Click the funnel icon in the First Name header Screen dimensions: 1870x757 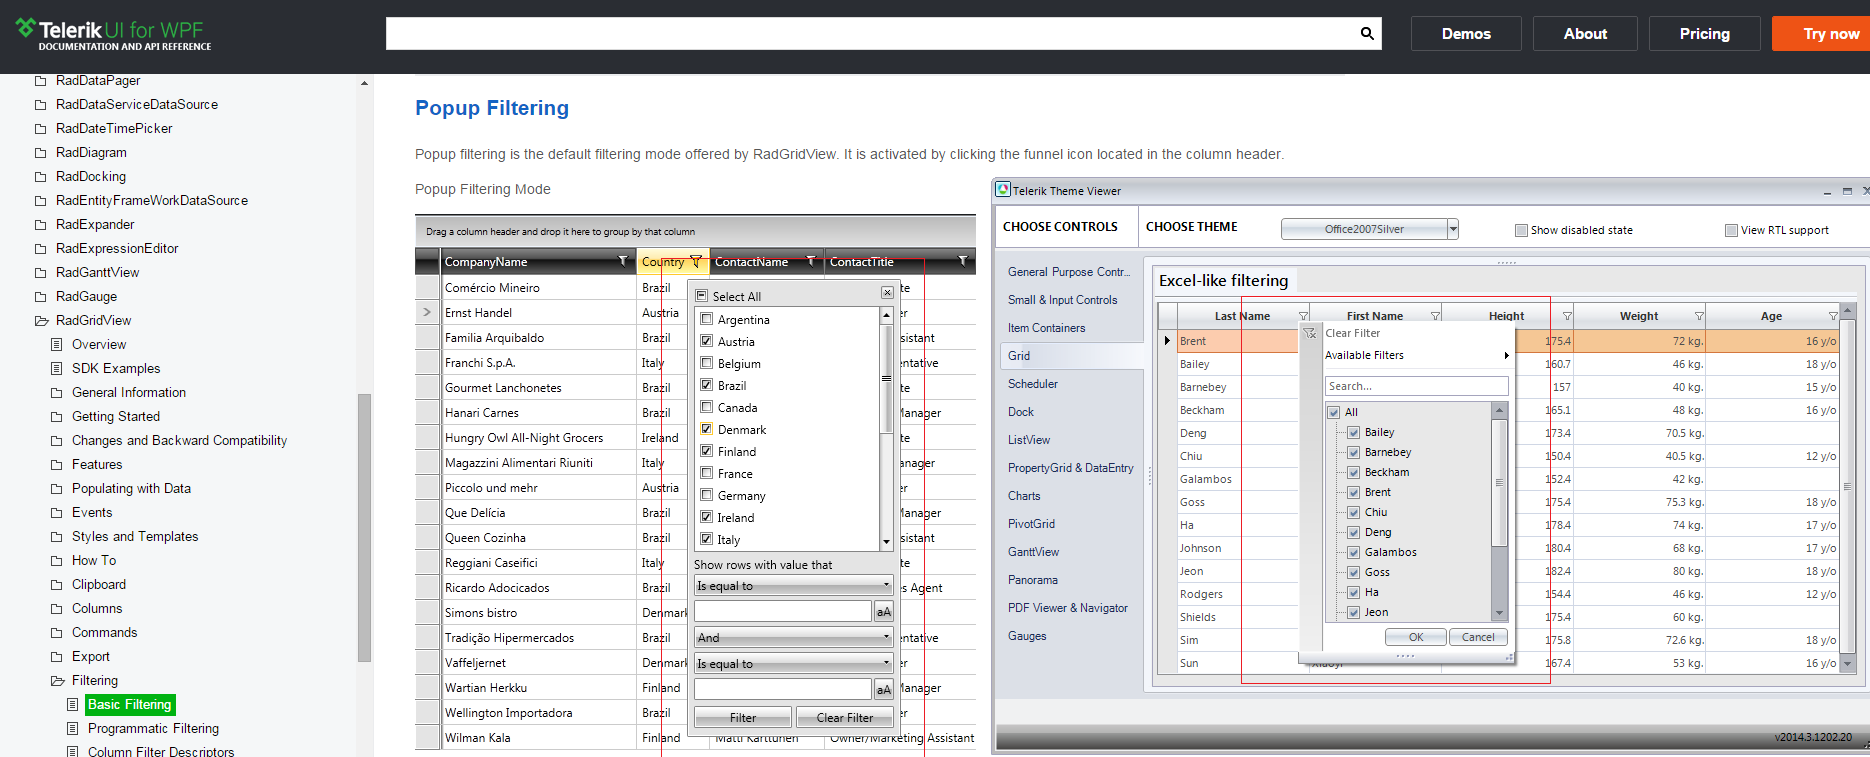(1435, 316)
